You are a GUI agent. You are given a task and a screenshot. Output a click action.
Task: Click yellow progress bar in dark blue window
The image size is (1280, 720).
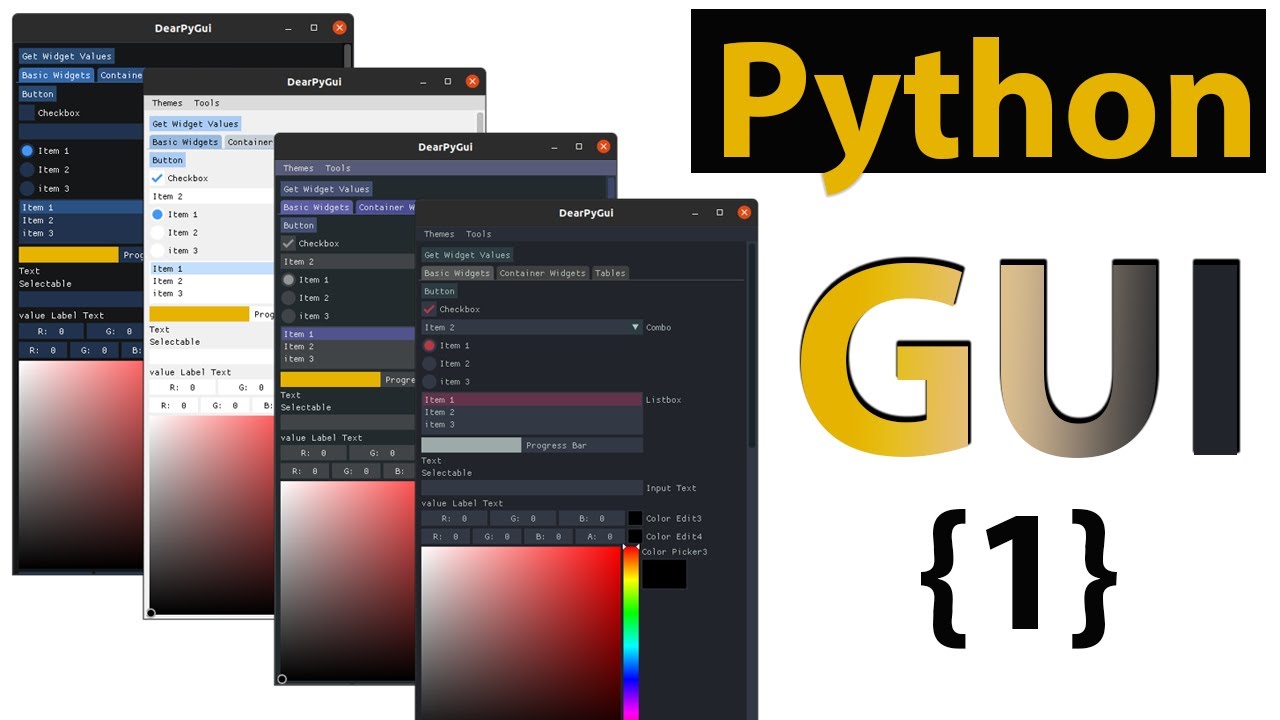69,255
